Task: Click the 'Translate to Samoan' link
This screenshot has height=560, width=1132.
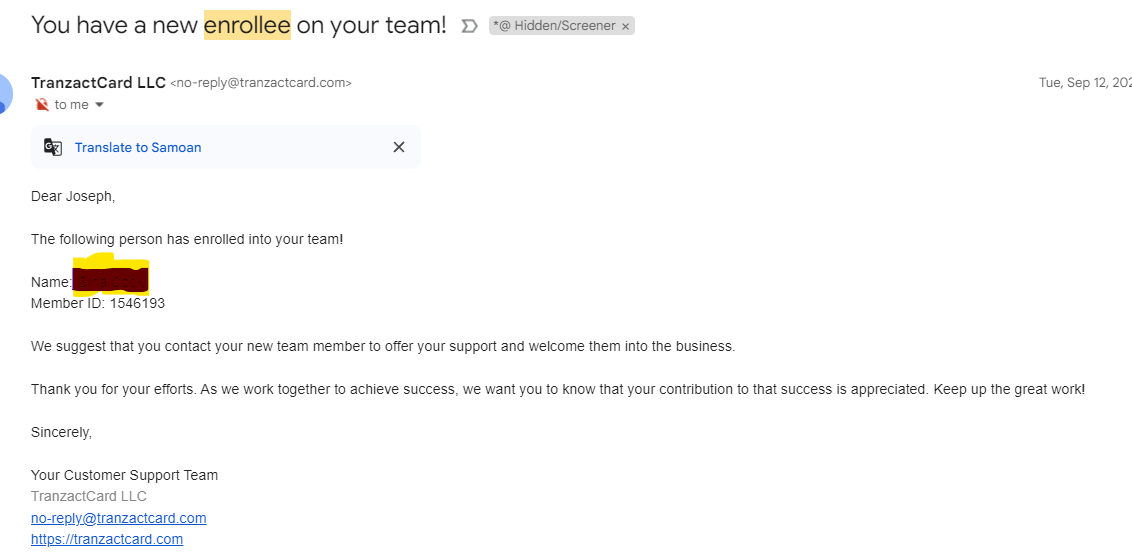Action: (x=138, y=147)
